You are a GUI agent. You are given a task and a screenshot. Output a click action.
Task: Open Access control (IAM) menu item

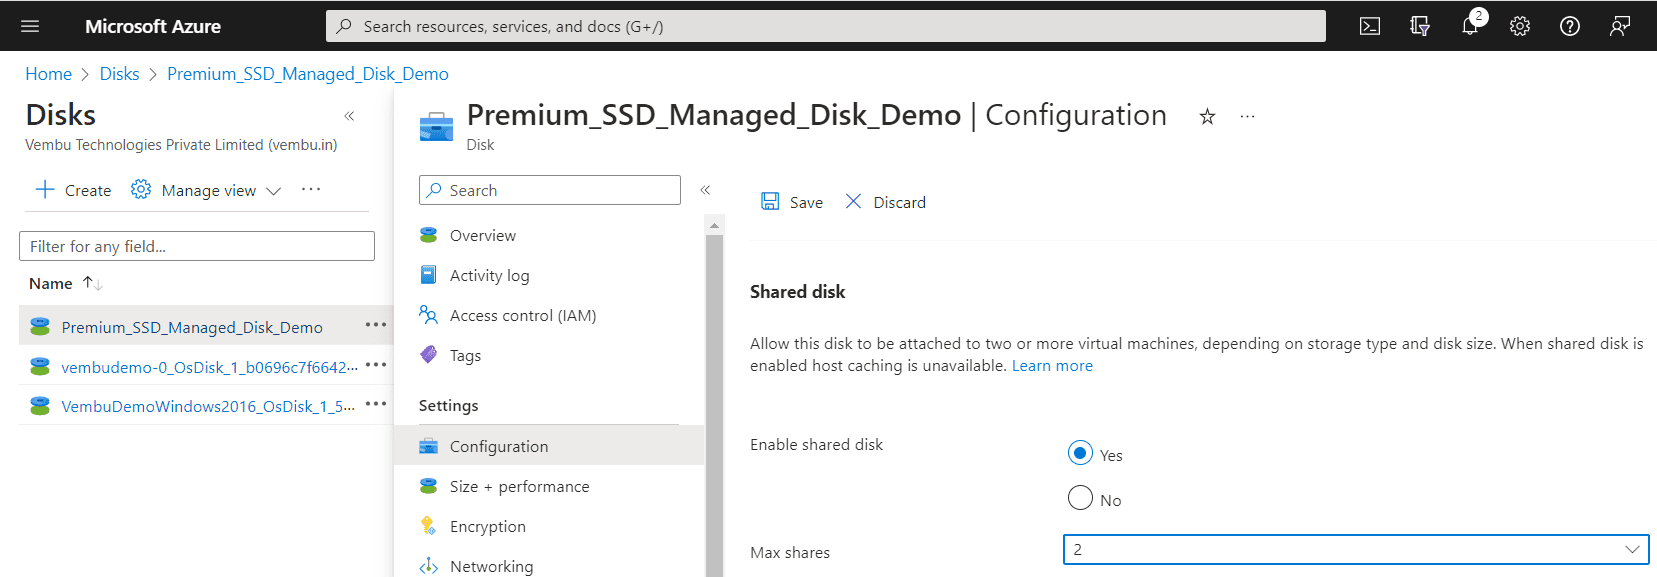[522, 316]
